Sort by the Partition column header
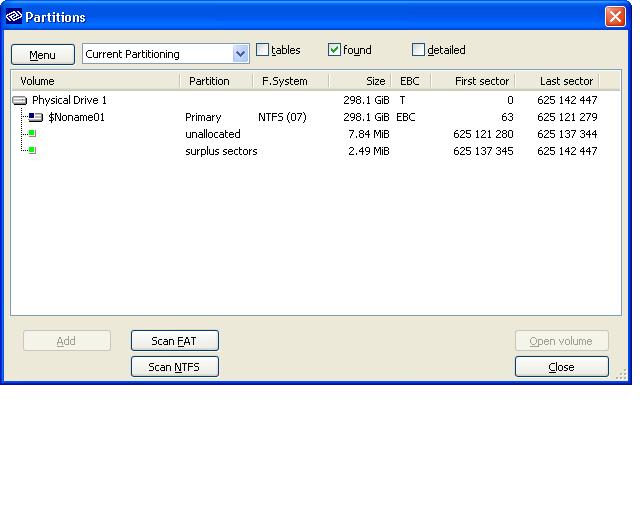640x512 pixels. click(x=216, y=81)
